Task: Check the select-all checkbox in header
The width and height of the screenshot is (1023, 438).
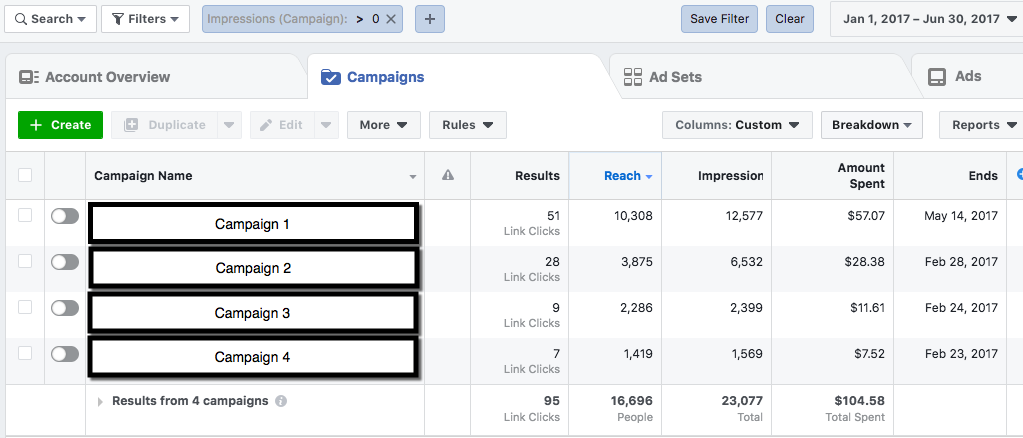Action: [25, 176]
